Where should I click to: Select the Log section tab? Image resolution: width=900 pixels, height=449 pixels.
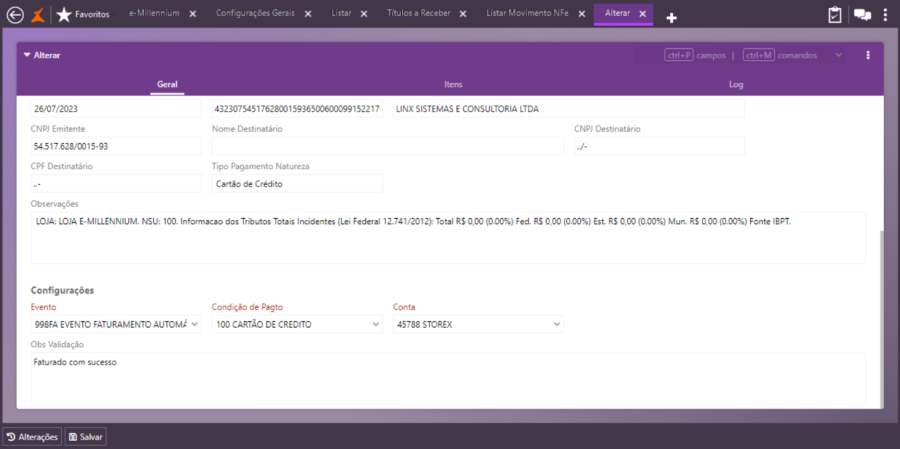[x=736, y=84]
